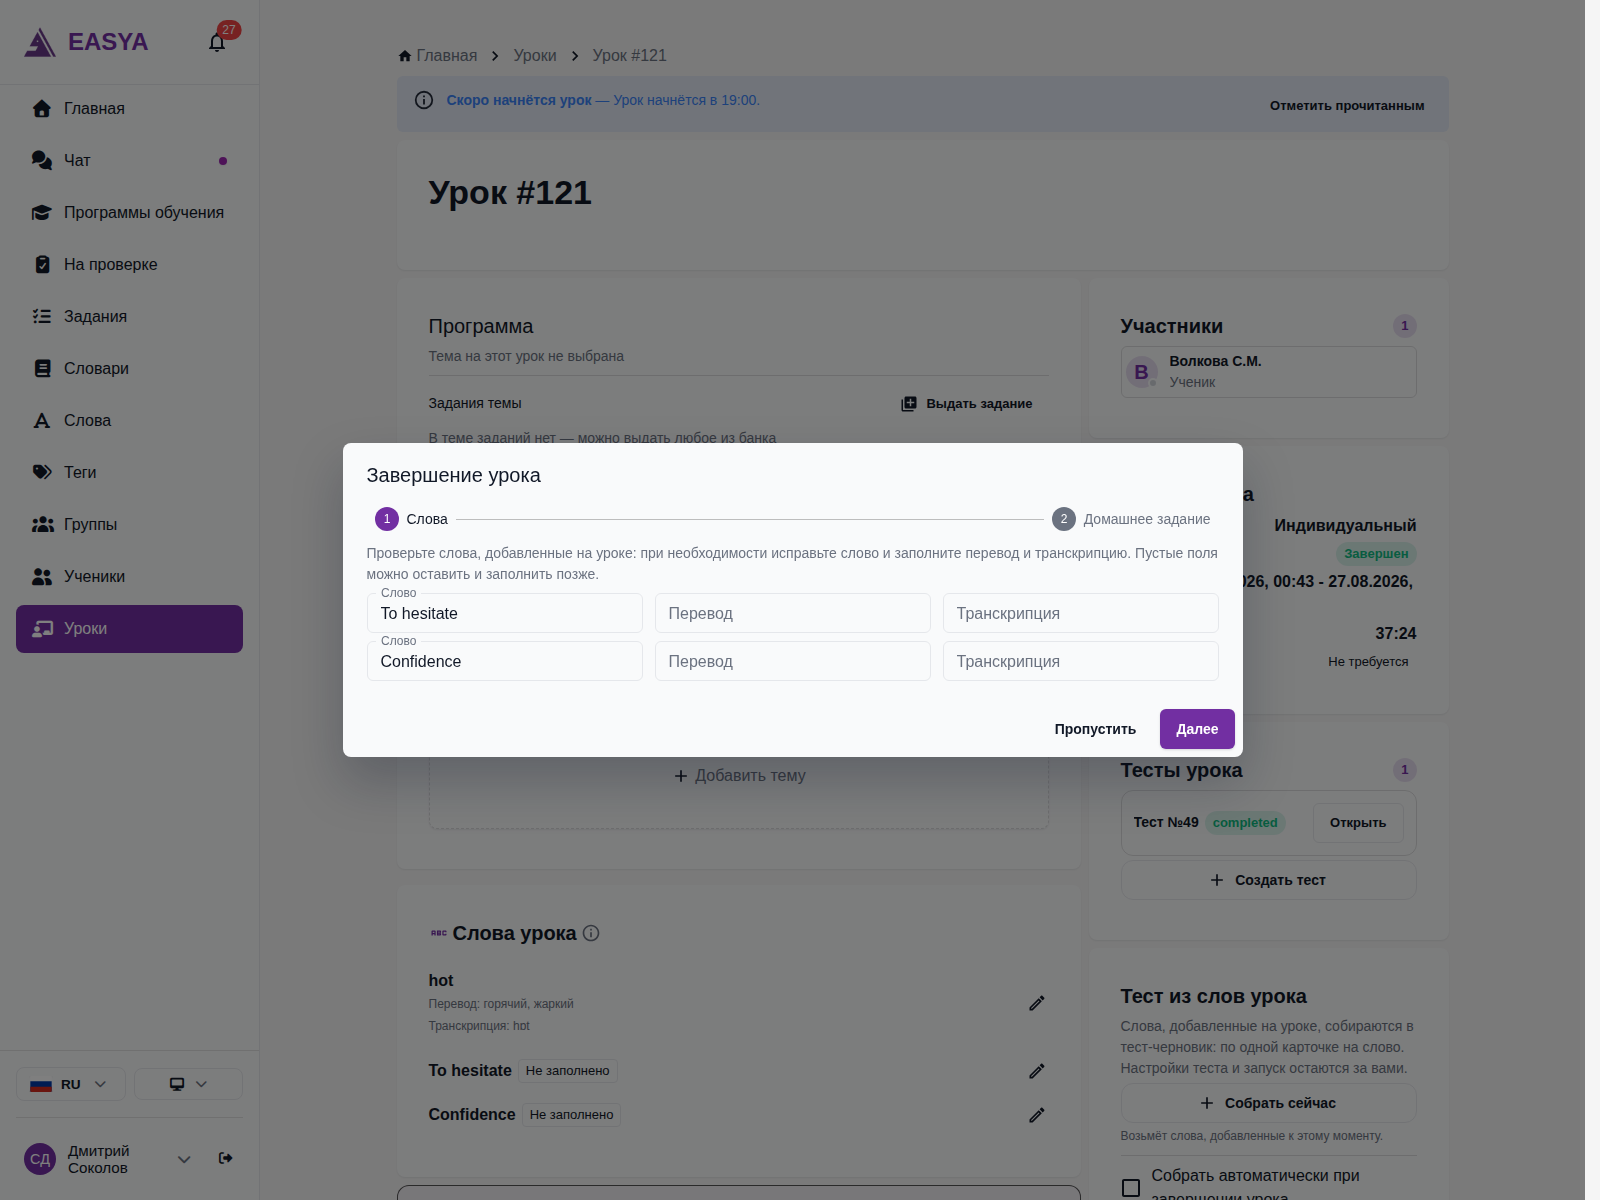Viewport: 1600px width, 1200px height.
Task: Open the notifications bell
Action: point(217,42)
